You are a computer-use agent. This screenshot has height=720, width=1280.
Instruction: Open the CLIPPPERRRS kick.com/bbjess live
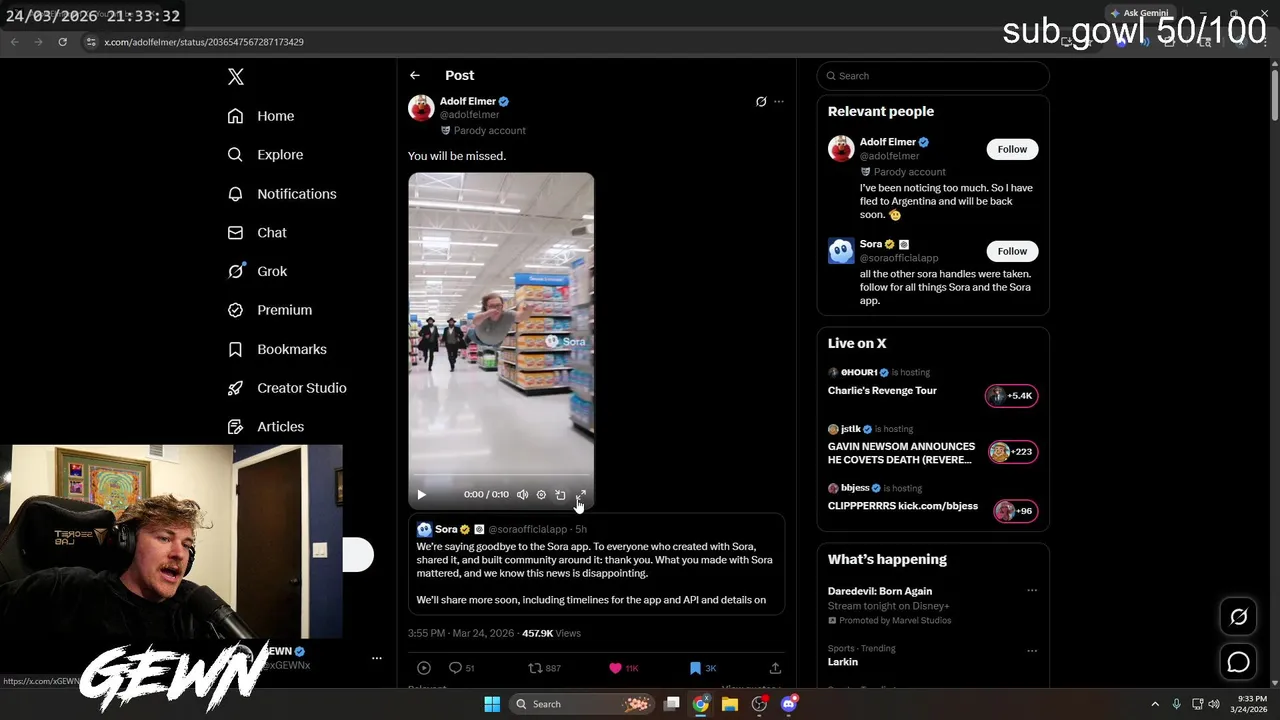[x=902, y=506]
